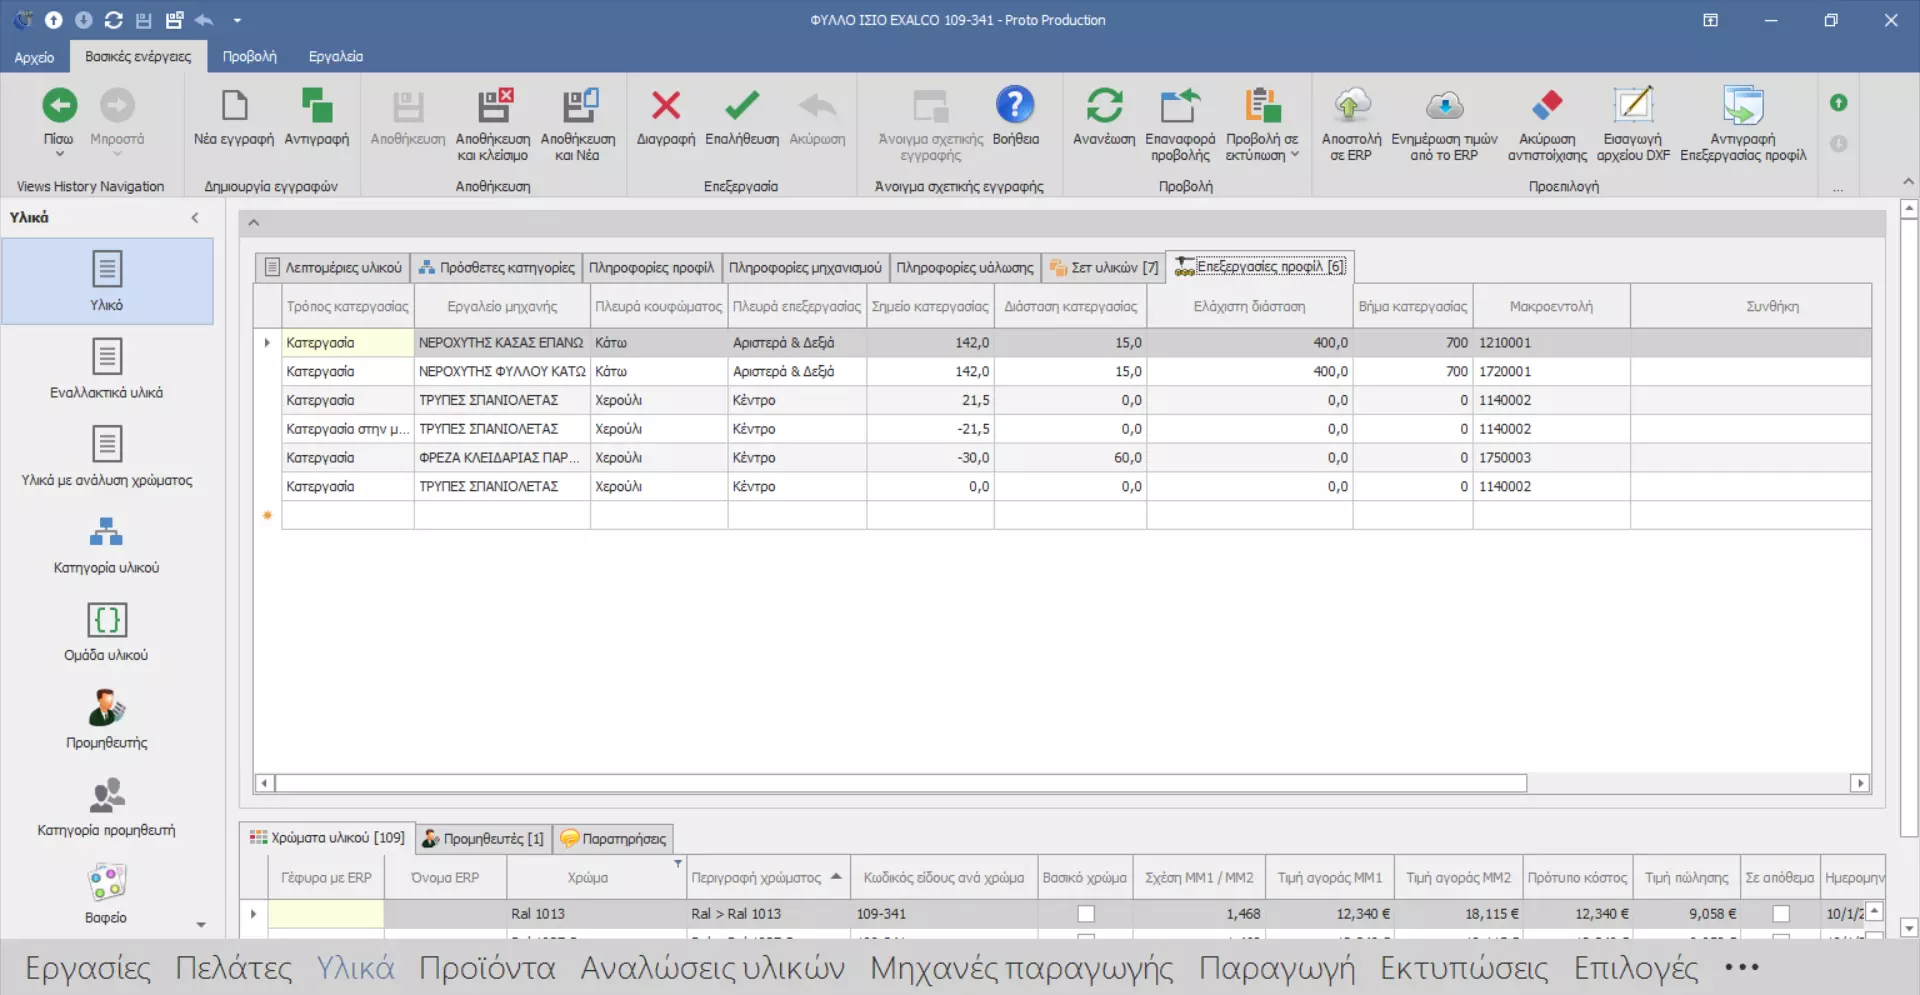Switch to the Σετ υλικών tab
The height and width of the screenshot is (995, 1920).
click(1104, 268)
